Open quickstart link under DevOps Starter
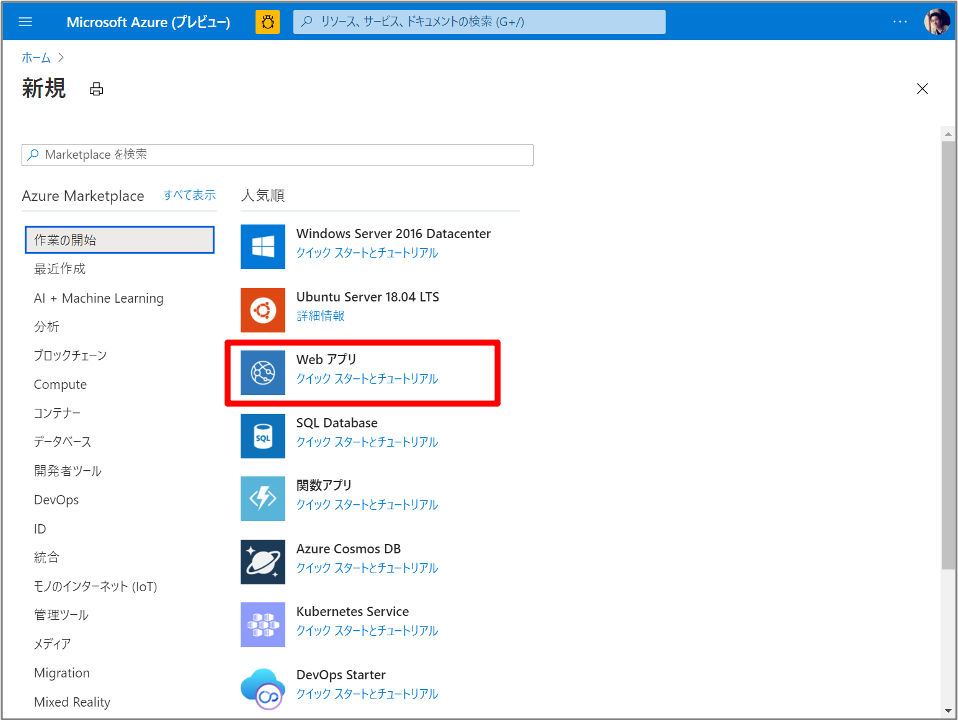The image size is (958, 720). 367,694
